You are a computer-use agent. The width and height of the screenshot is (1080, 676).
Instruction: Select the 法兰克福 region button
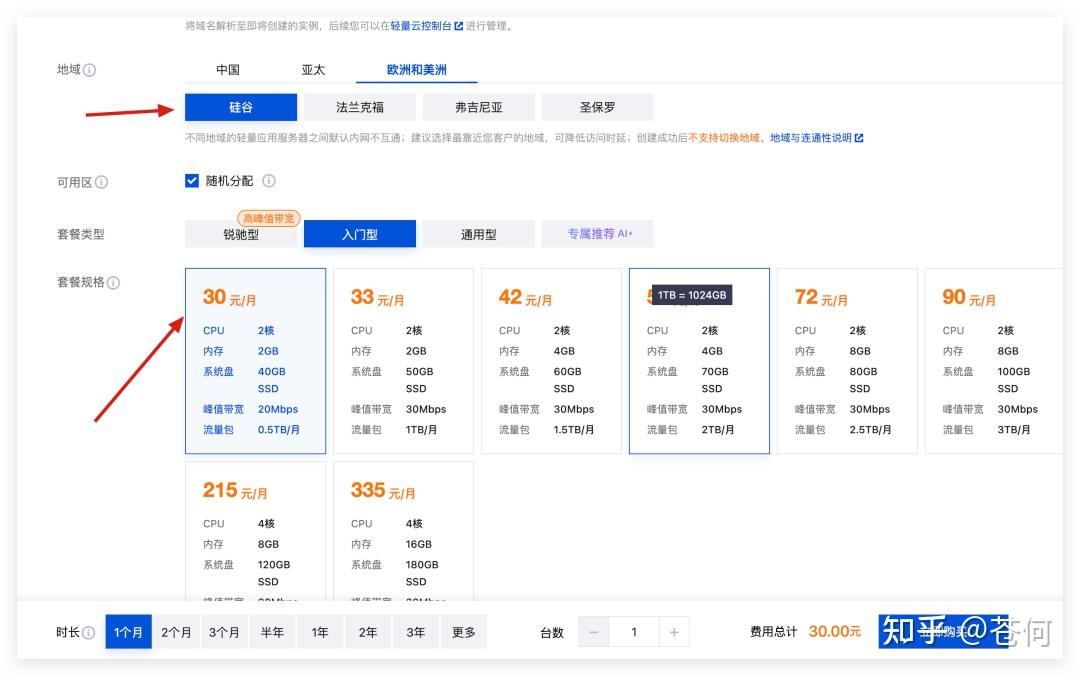pos(360,107)
